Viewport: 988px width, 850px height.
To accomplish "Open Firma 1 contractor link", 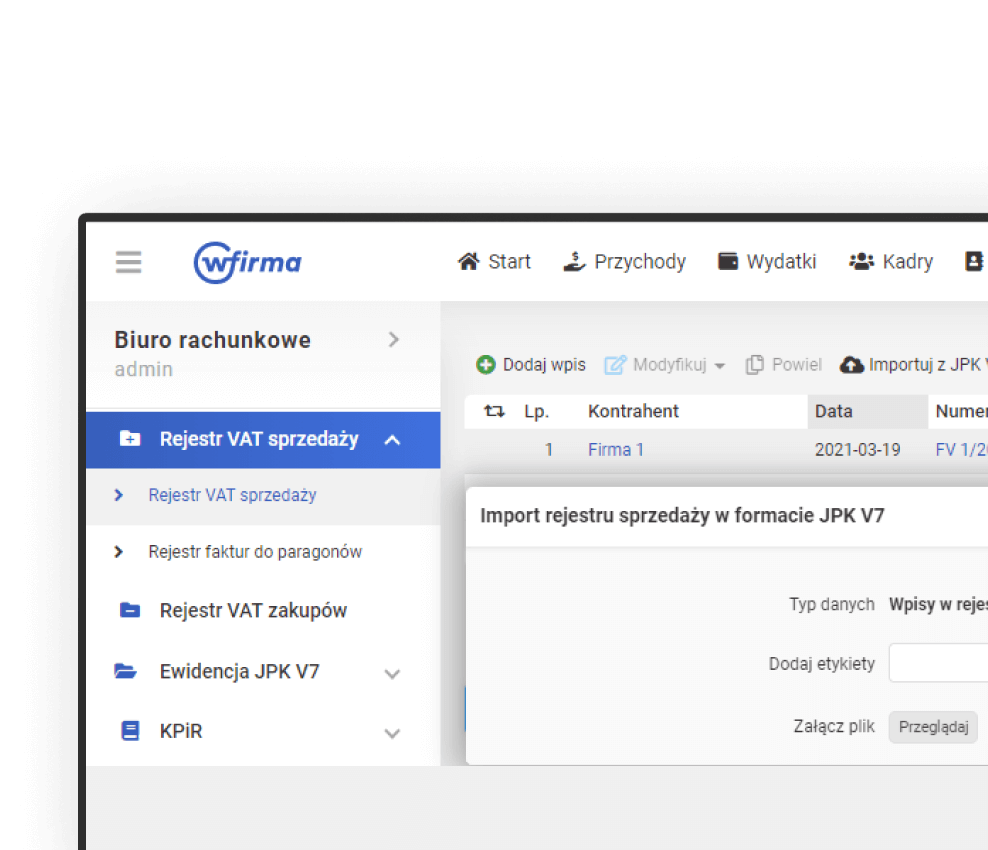I will pos(615,449).
